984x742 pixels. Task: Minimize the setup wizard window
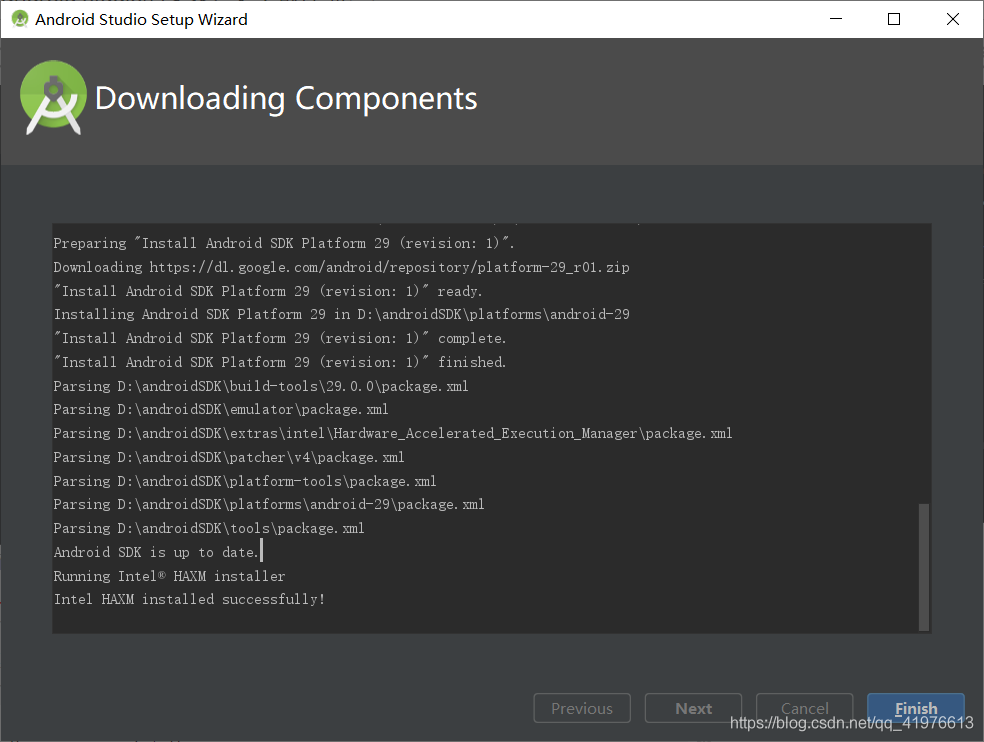[x=835, y=18]
